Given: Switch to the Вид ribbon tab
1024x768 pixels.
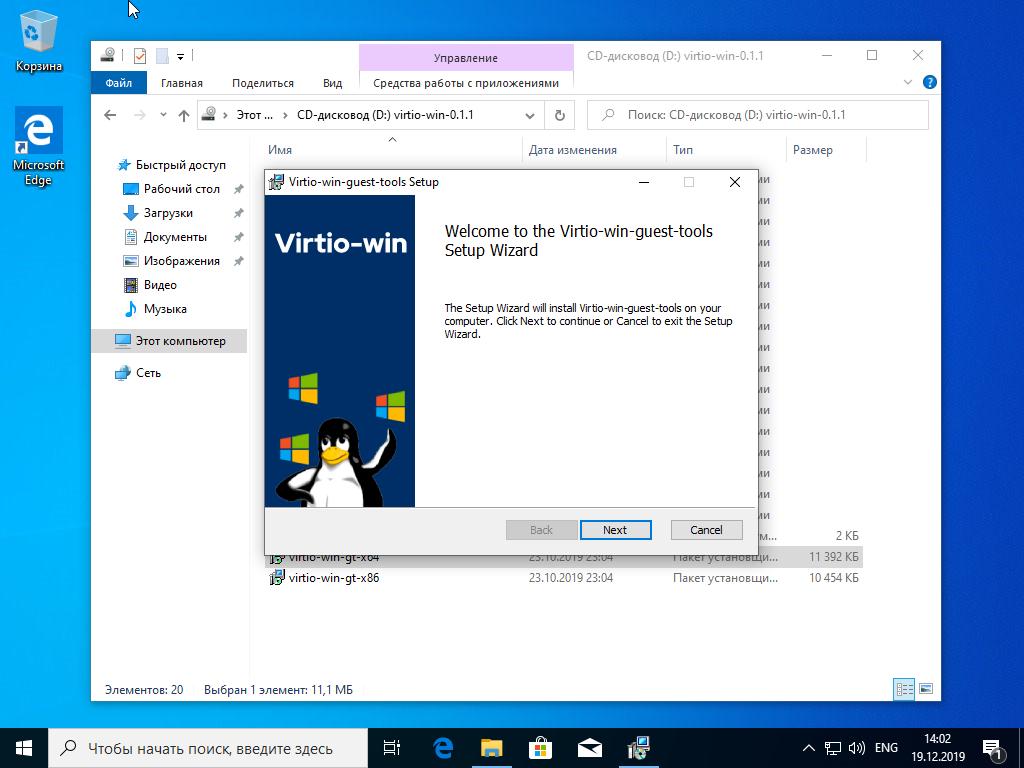Looking at the screenshot, I should point(332,83).
